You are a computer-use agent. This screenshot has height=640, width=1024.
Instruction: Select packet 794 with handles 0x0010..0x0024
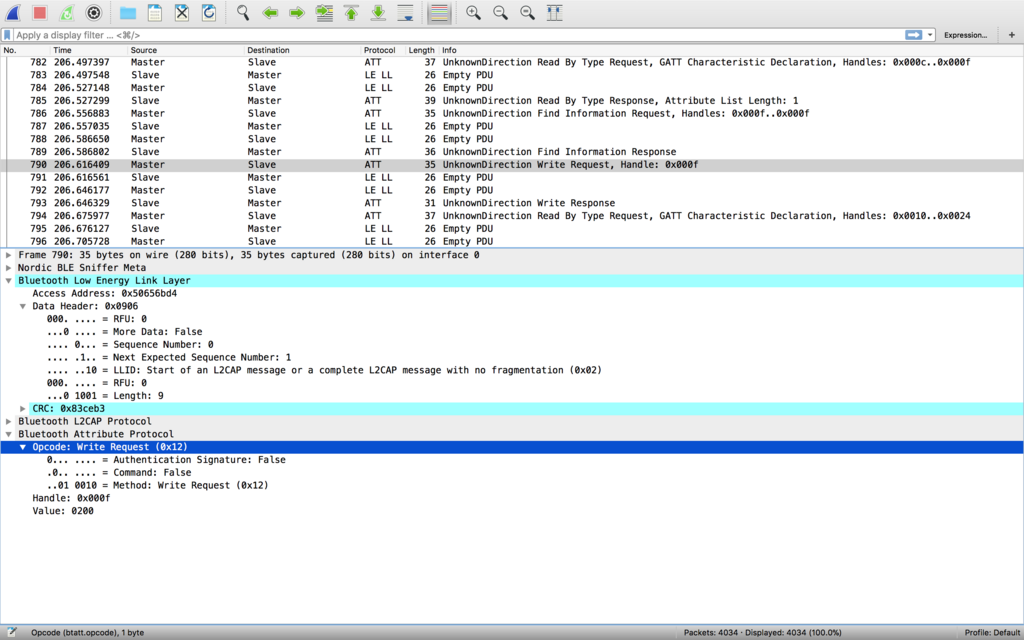point(512,216)
